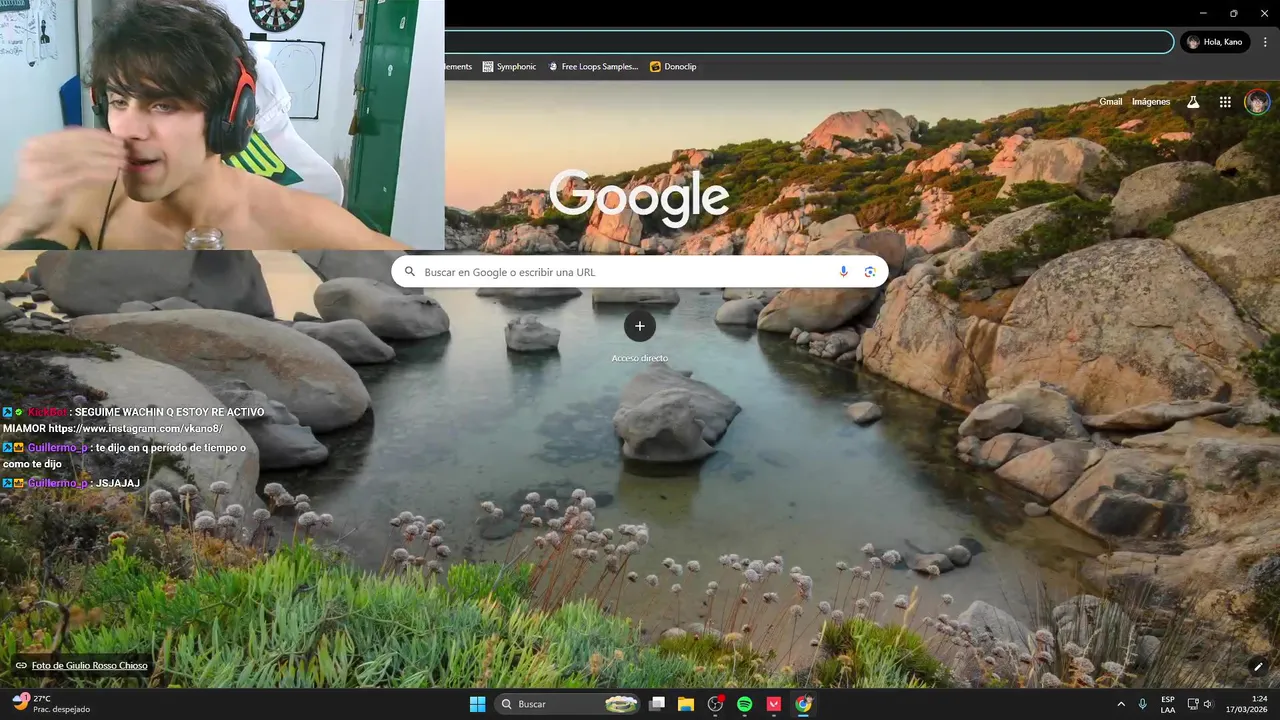Open the volume speaker tray icon
1280x720 pixels.
(x=1208, y=704)
